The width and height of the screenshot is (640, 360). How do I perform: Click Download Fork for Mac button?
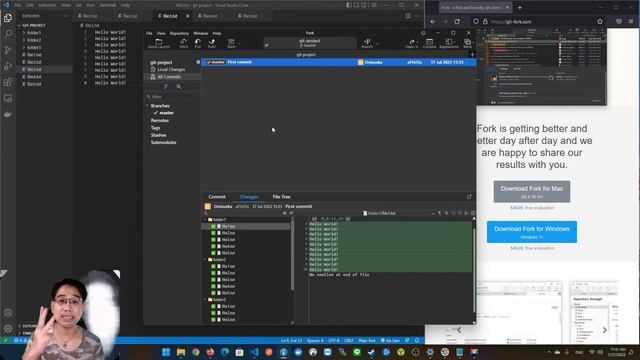[x=531, y=191]
